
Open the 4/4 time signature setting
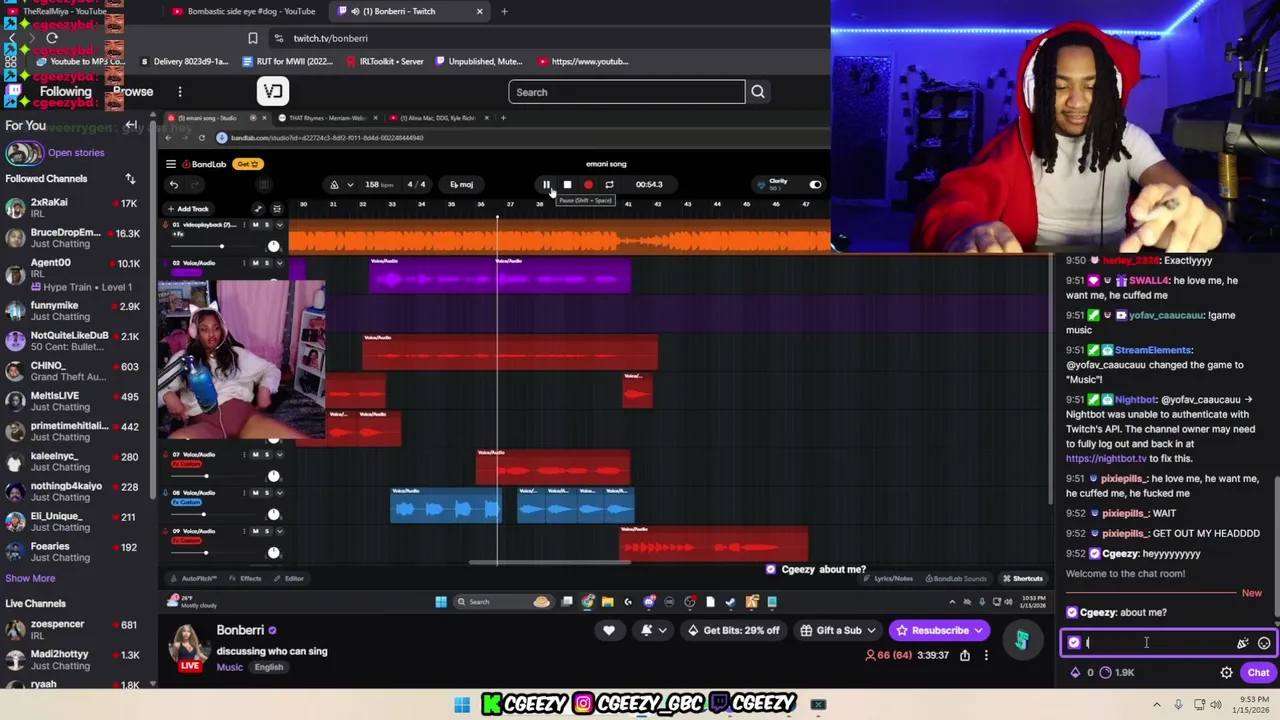[416, 184]
